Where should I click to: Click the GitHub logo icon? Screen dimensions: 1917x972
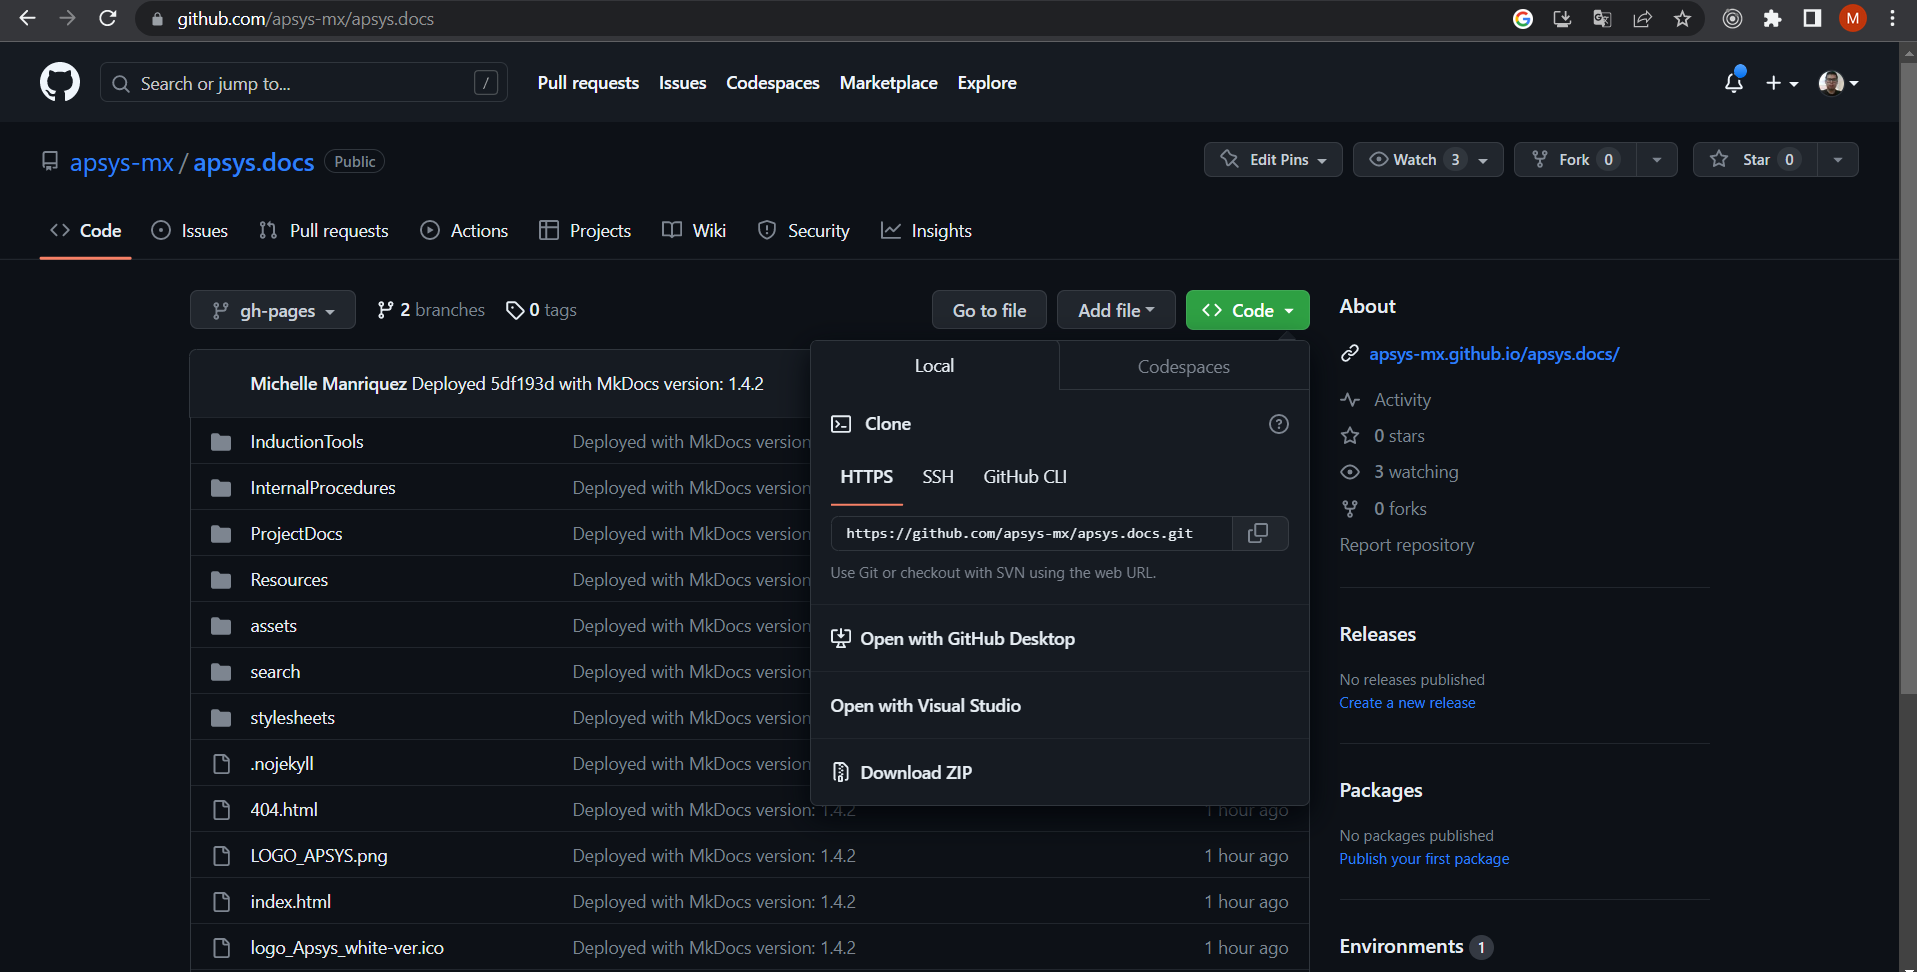59,82
